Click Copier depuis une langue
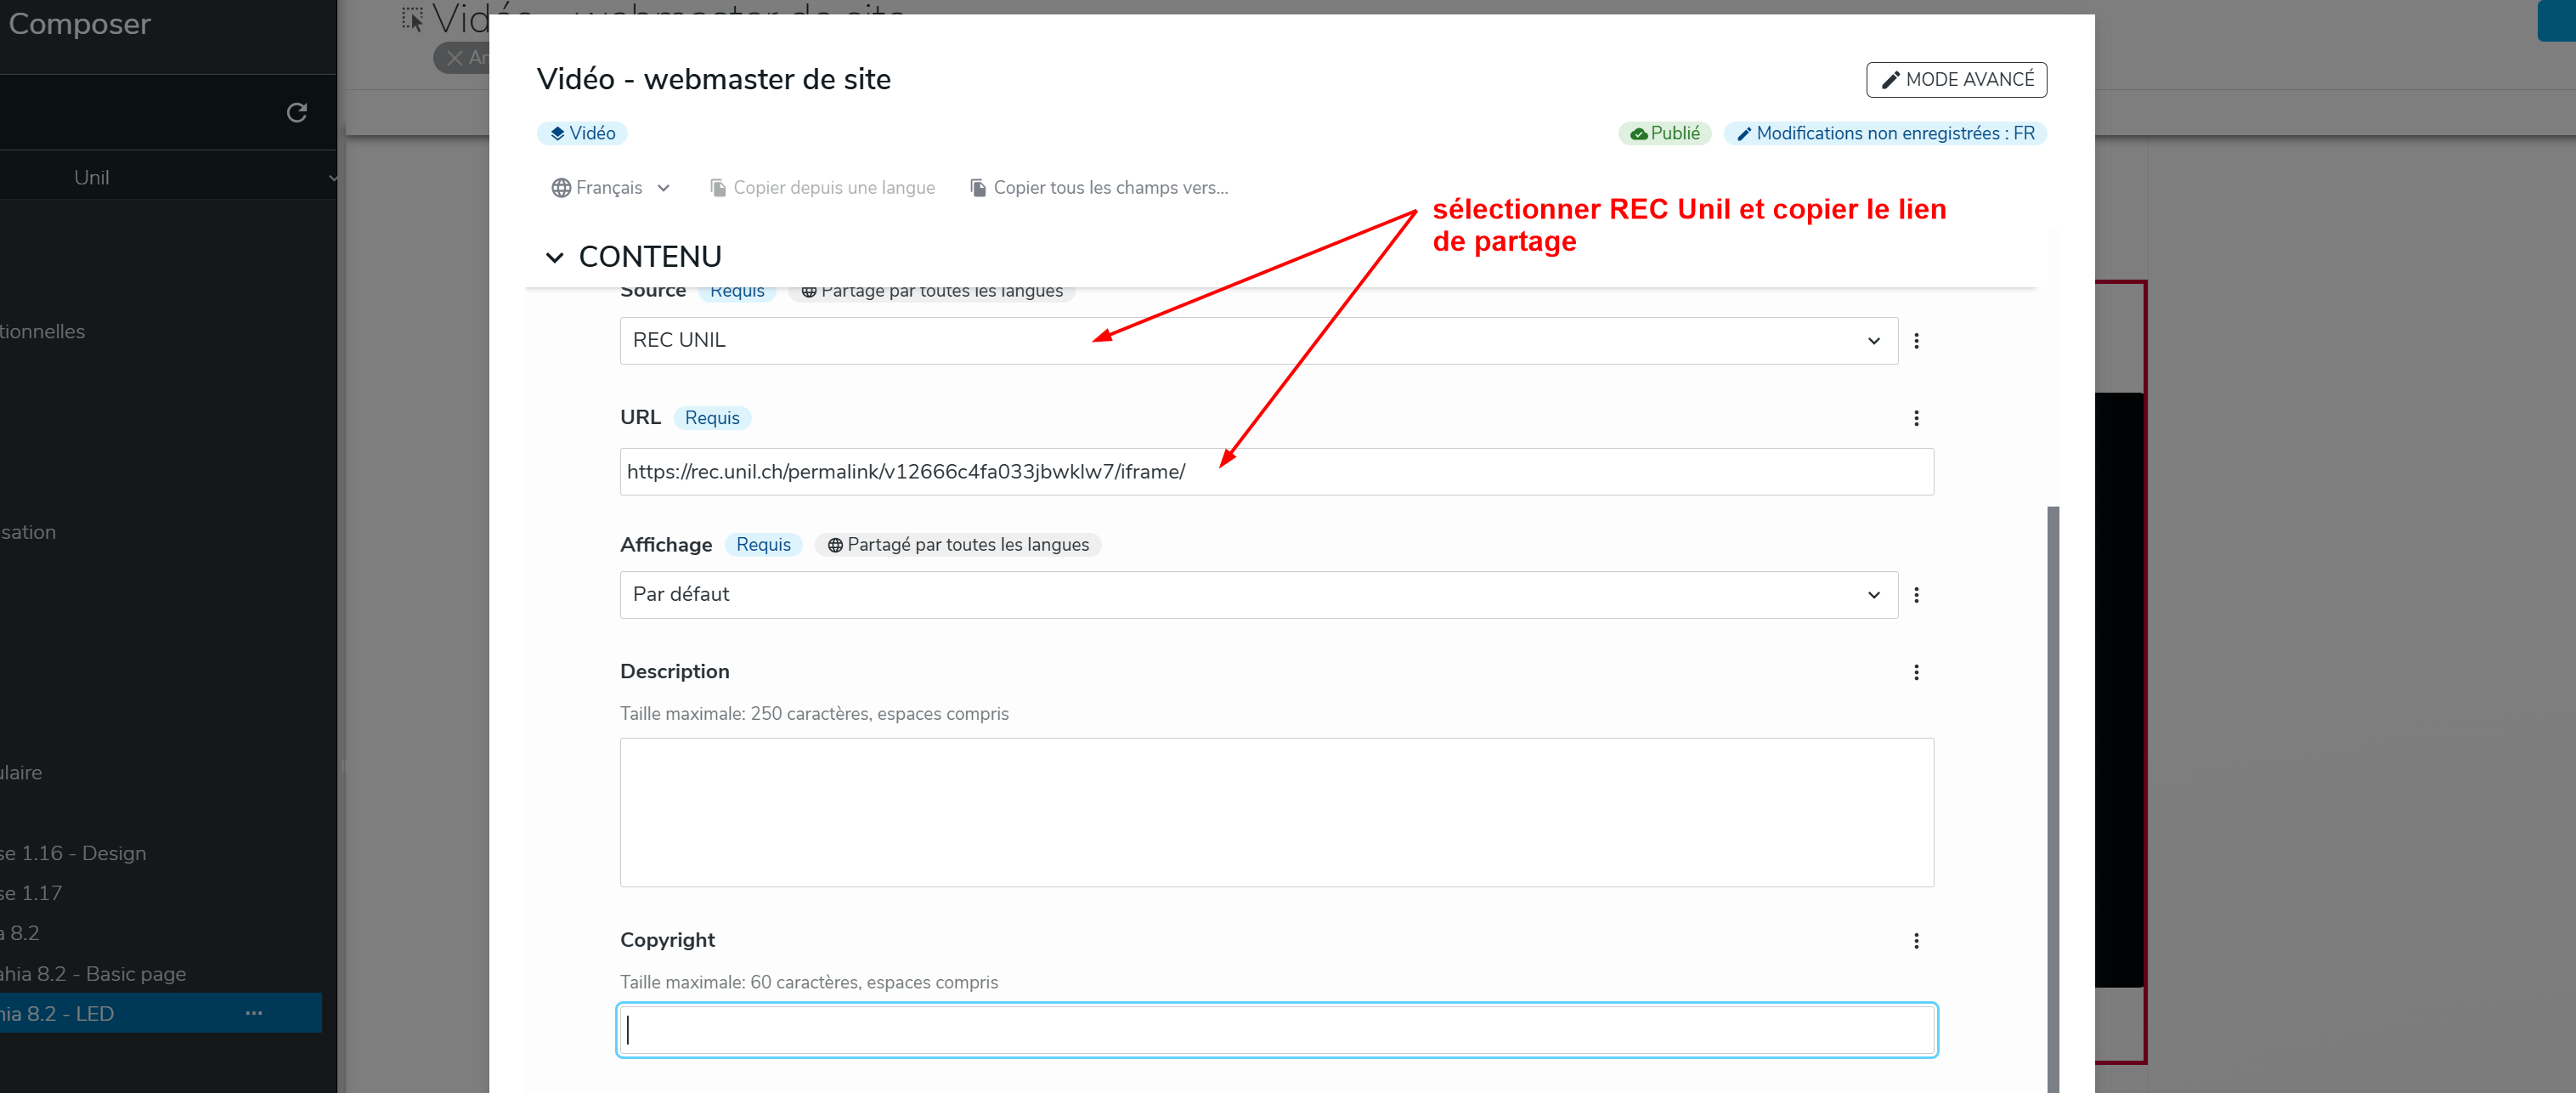Image resolution: width=2576 pixels, height=1093 pixels. 822,188
